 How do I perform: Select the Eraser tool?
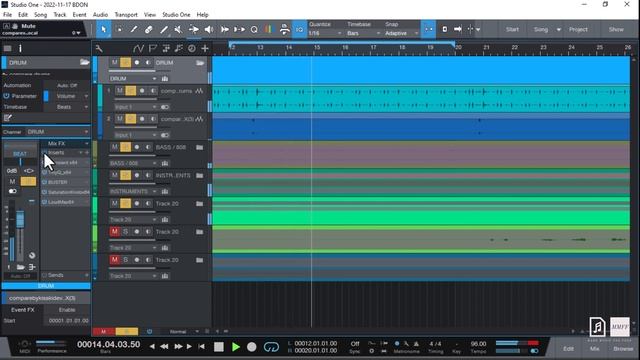pyautogui.click(x=149, y=29)
